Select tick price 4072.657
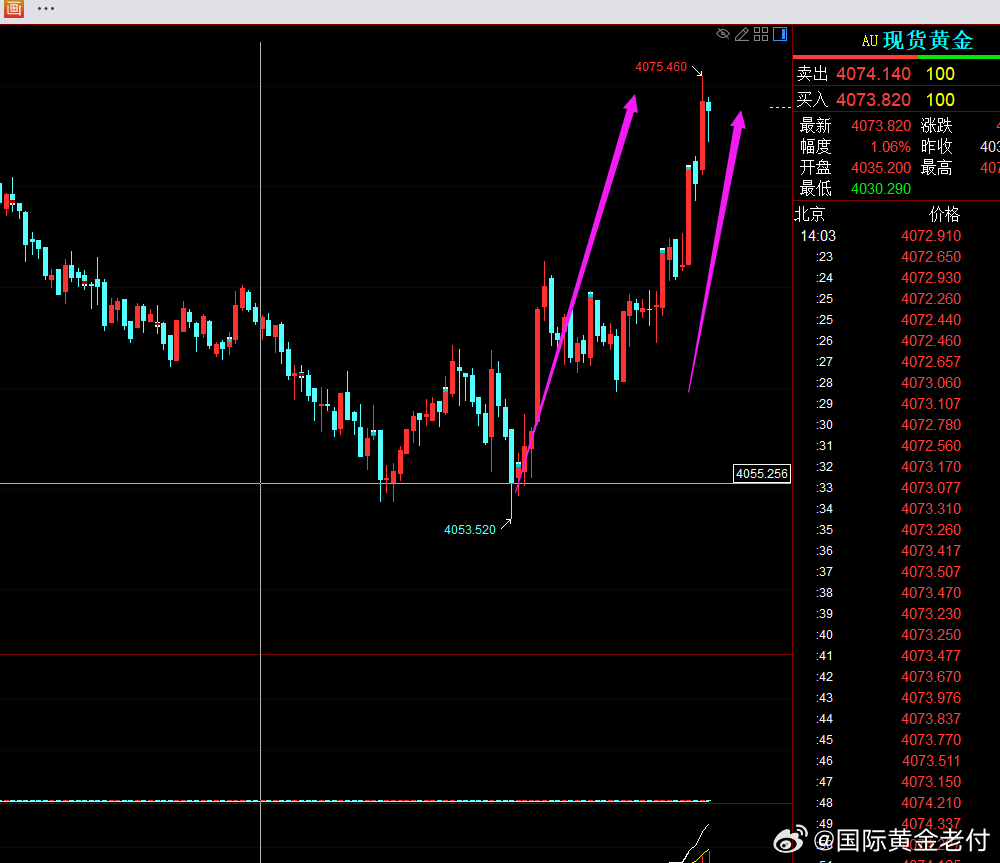The image size is (1000, 863). 931,362
